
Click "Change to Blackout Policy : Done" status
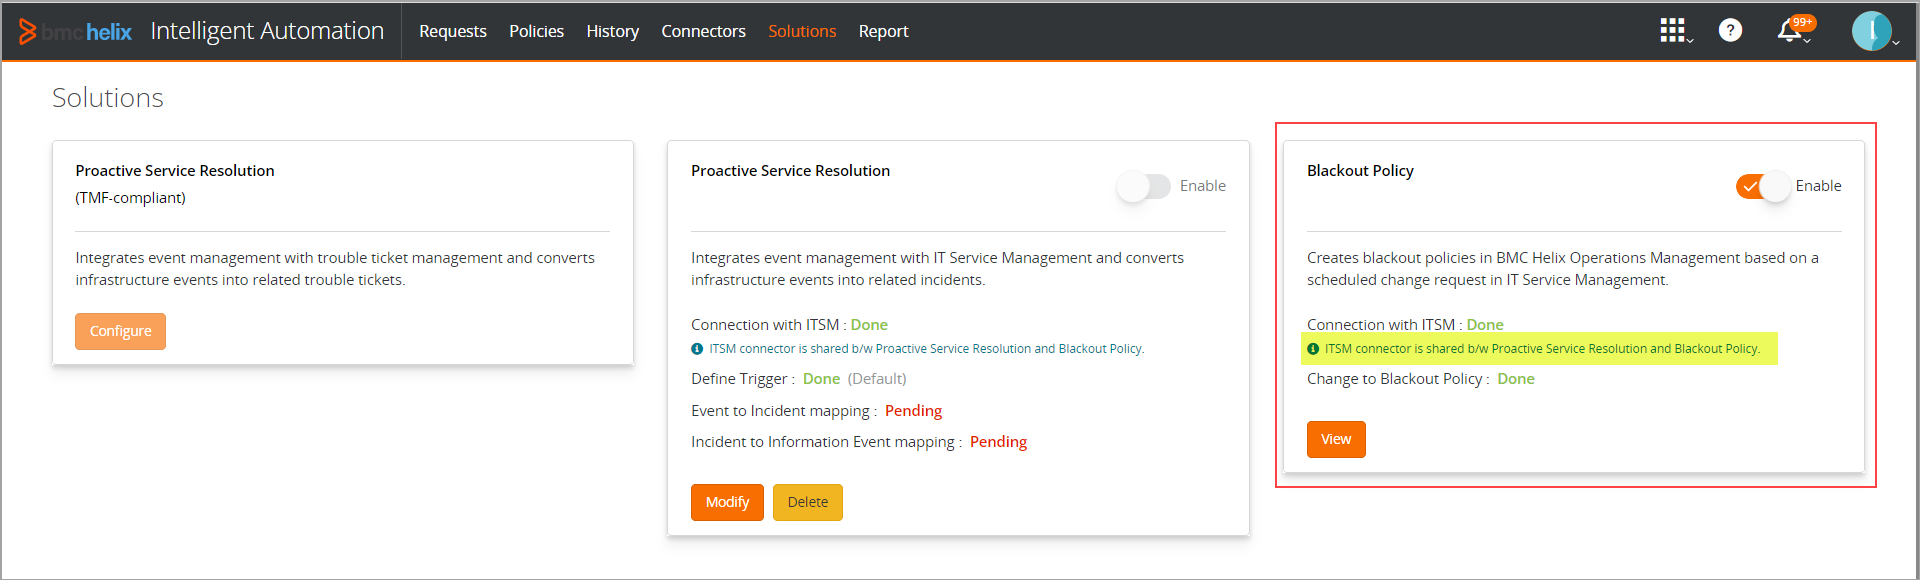(x=1421, y=379)
